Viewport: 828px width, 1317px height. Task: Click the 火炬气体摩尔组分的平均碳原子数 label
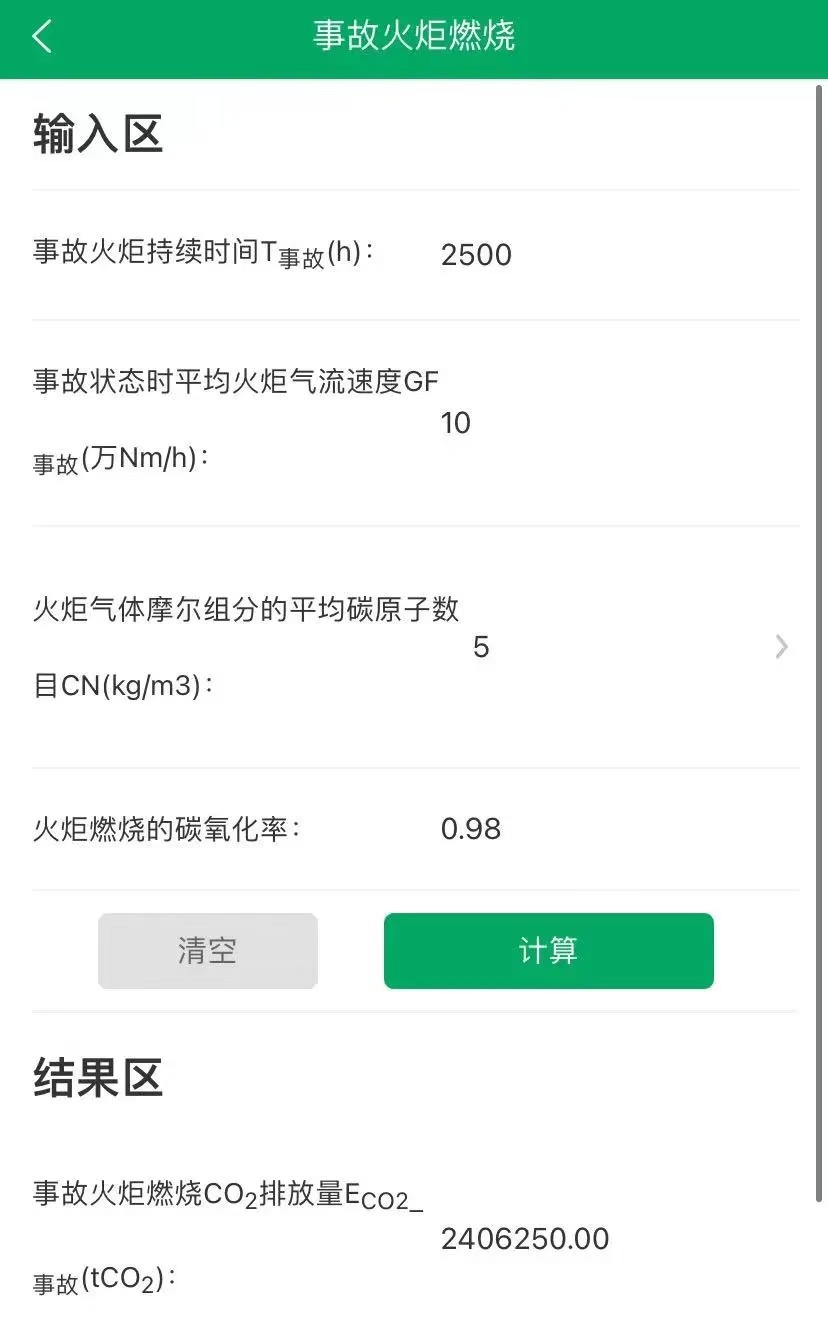click(x=246, y=609)
